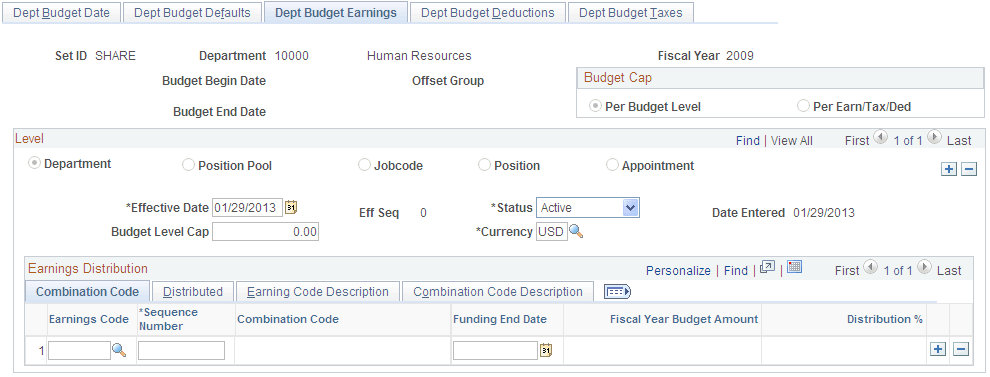
Task: Click Last link in Earnings Distribution header
Action: click(x=949, y=270)
